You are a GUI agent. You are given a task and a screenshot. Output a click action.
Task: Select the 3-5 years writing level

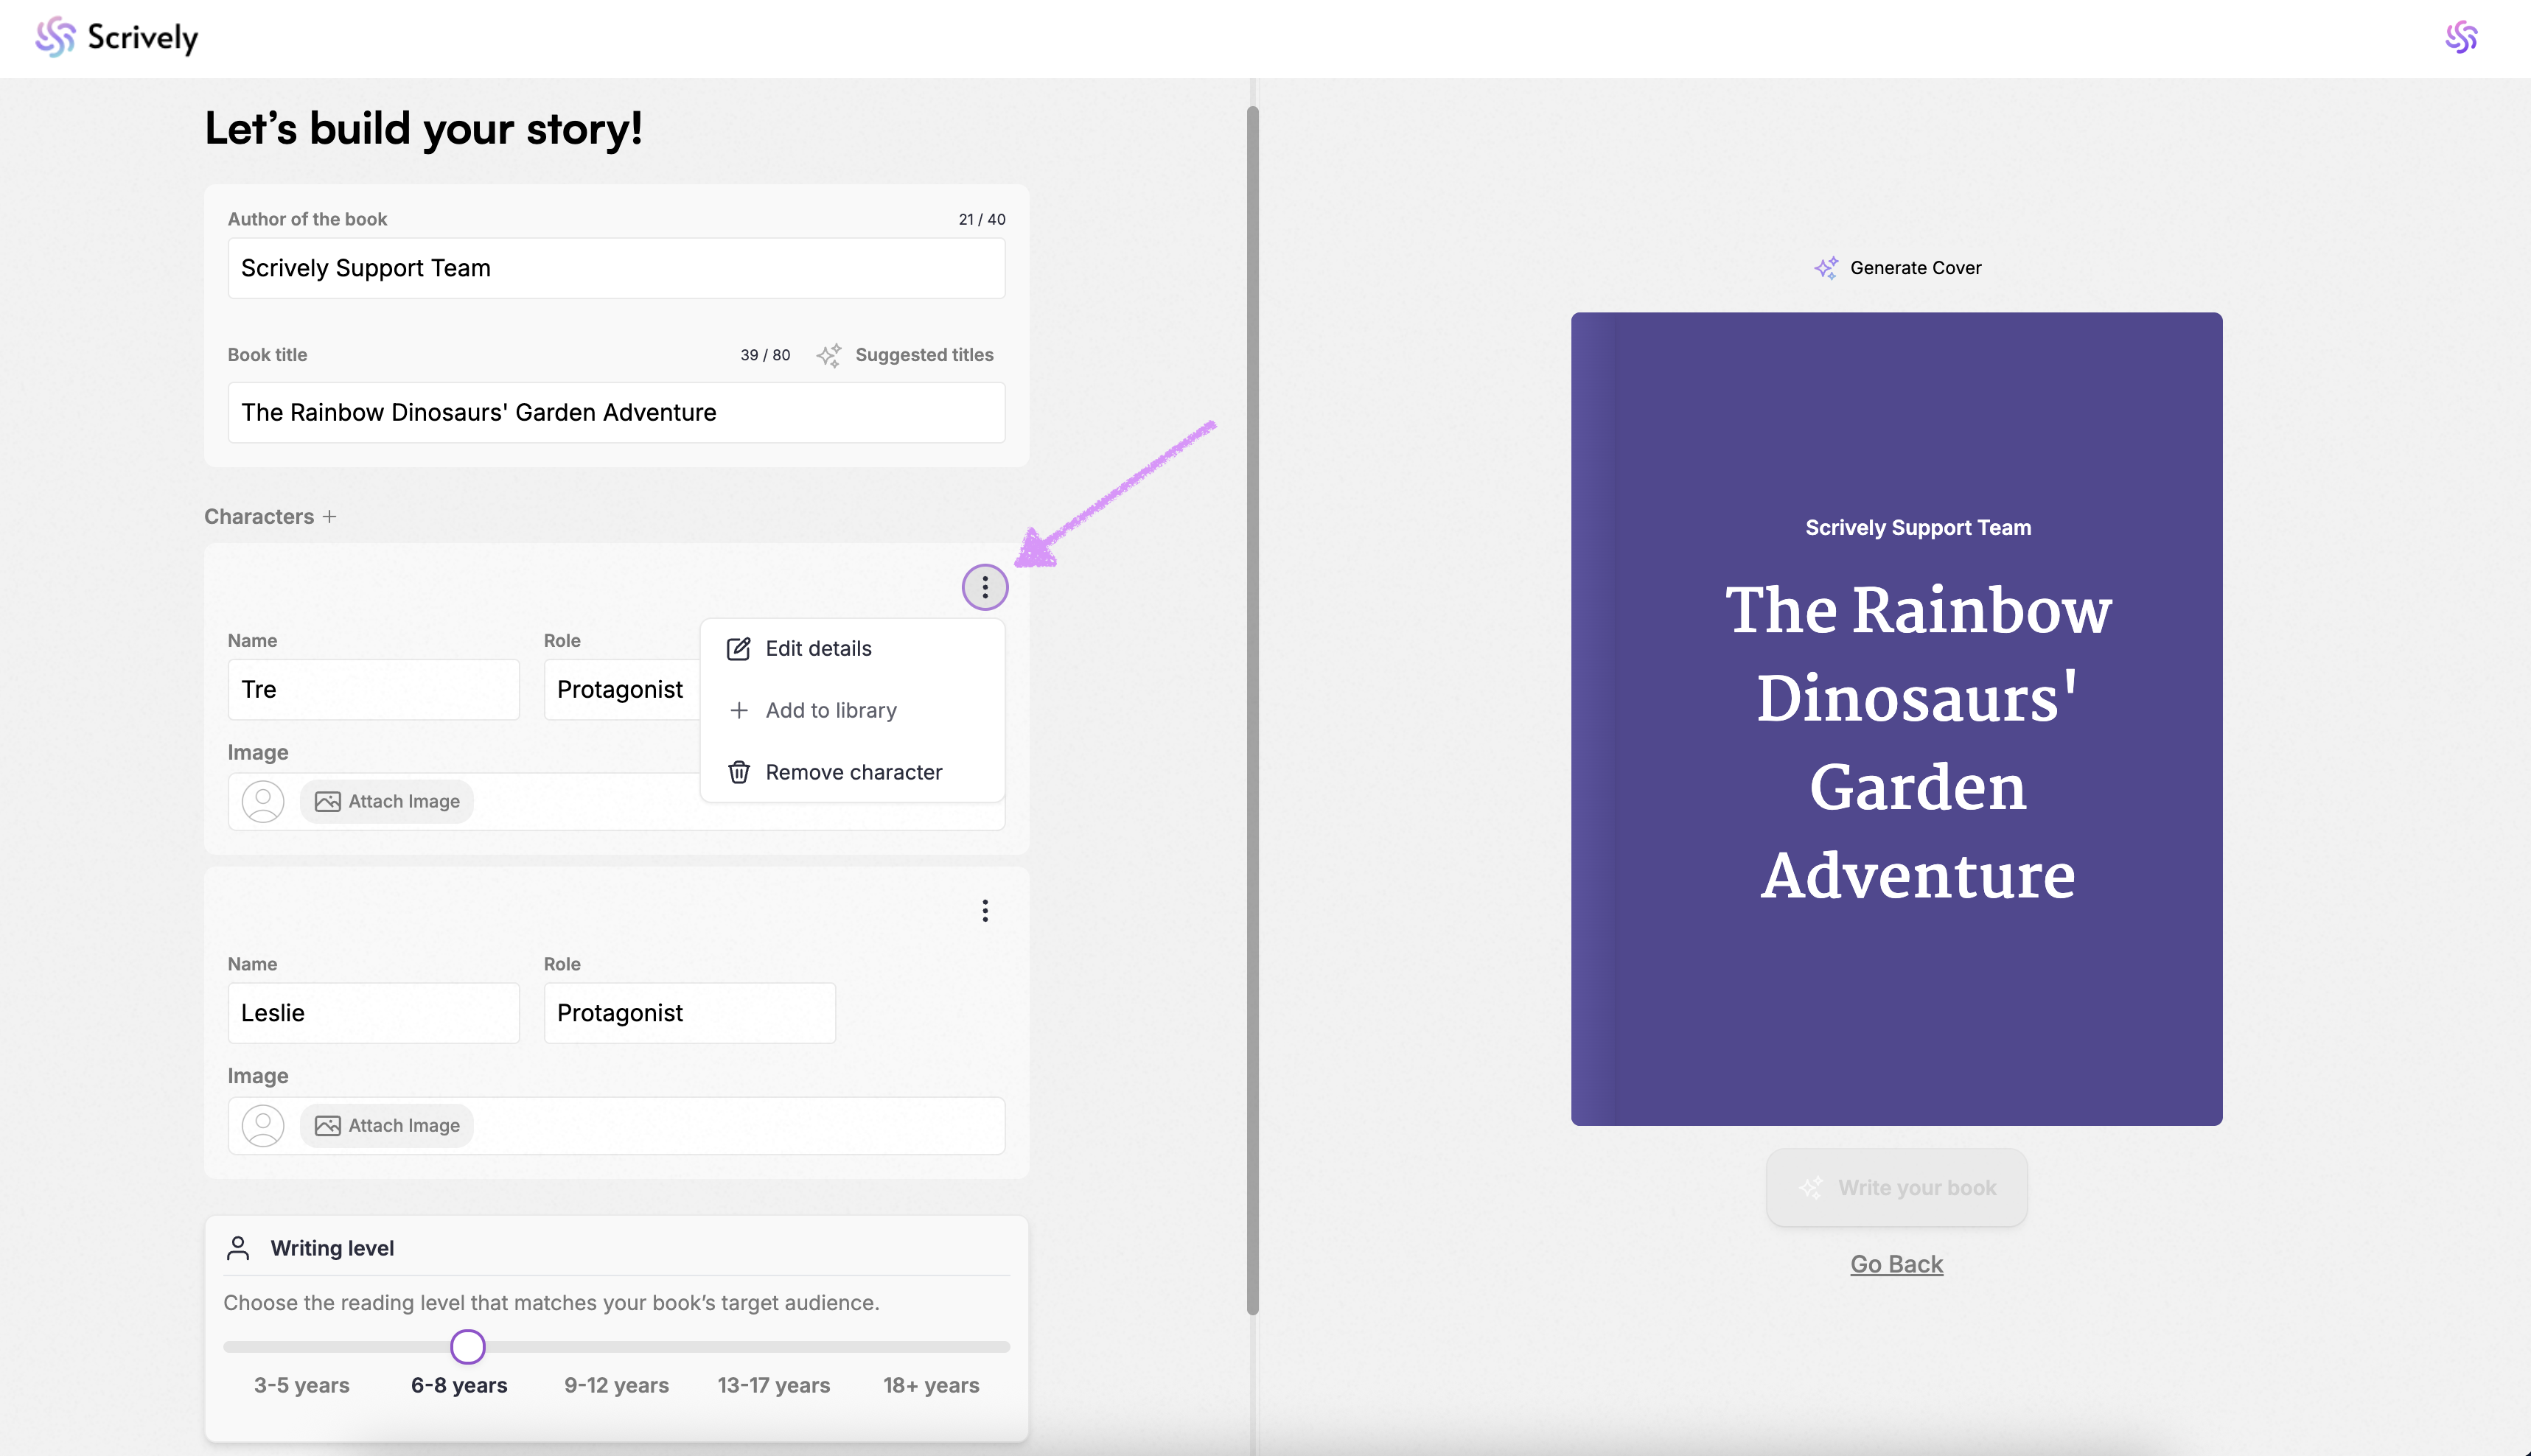pos(301,1385)
